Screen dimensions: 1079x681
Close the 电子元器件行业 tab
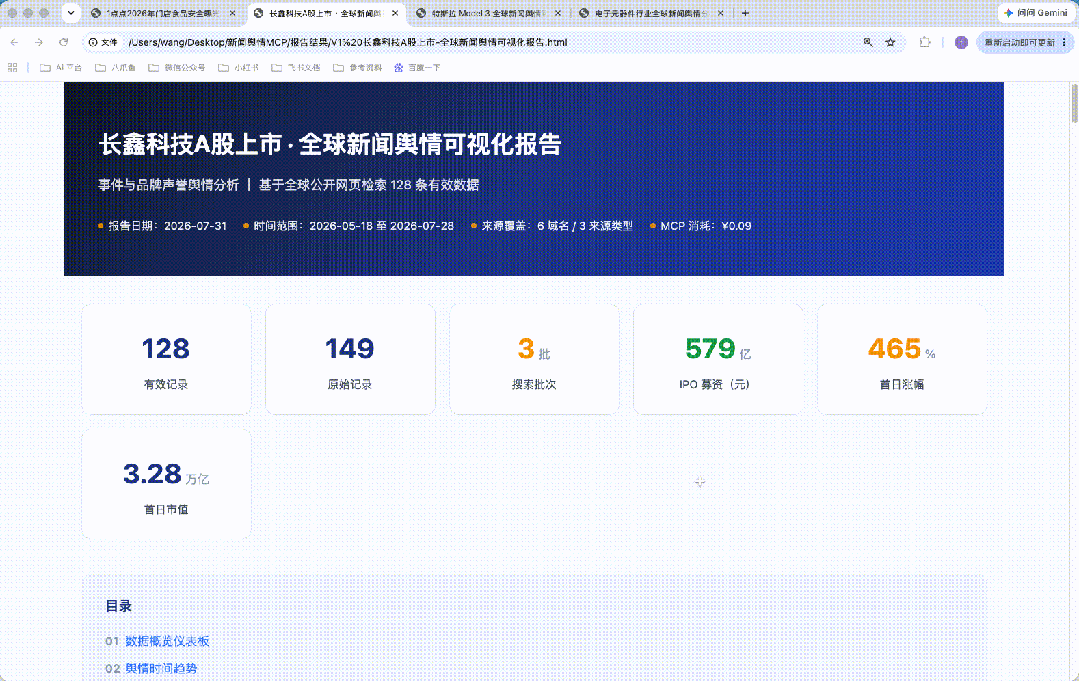(x=720, y=13)
